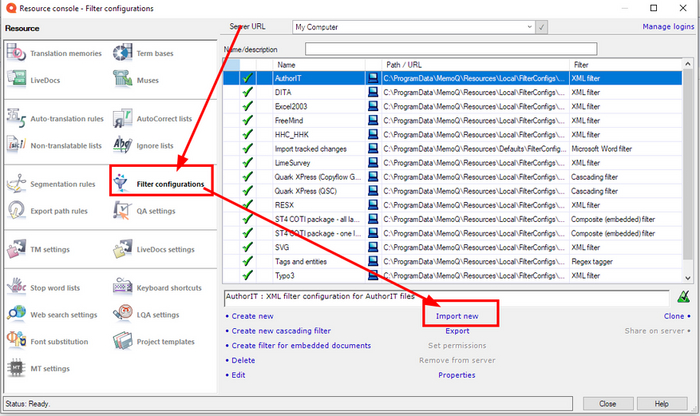Image resolution: width=700 pixels, height=416 pixels.
Task: Click the filter icon beside description box
Action: [x=682, y=297]
